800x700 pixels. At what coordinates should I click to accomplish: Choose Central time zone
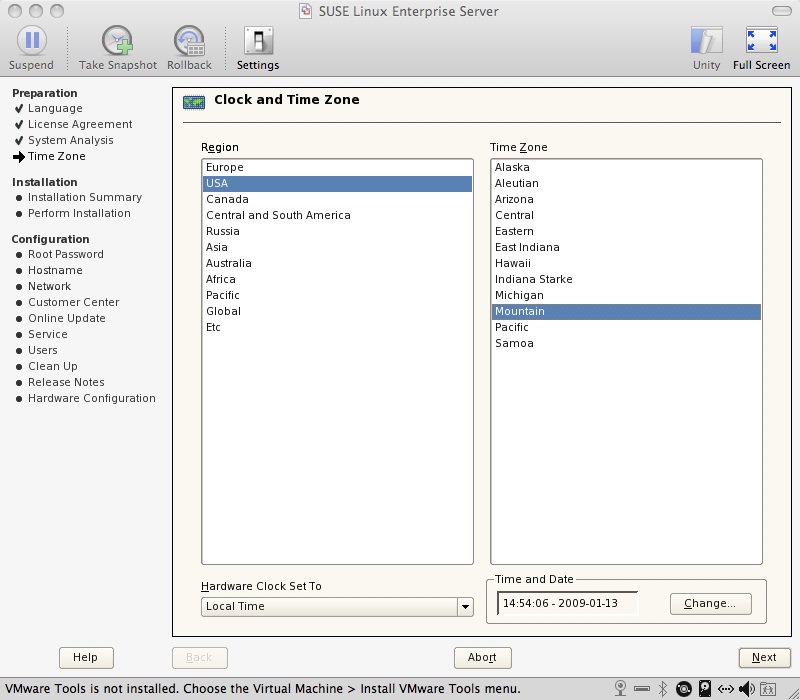coord(626,215)
